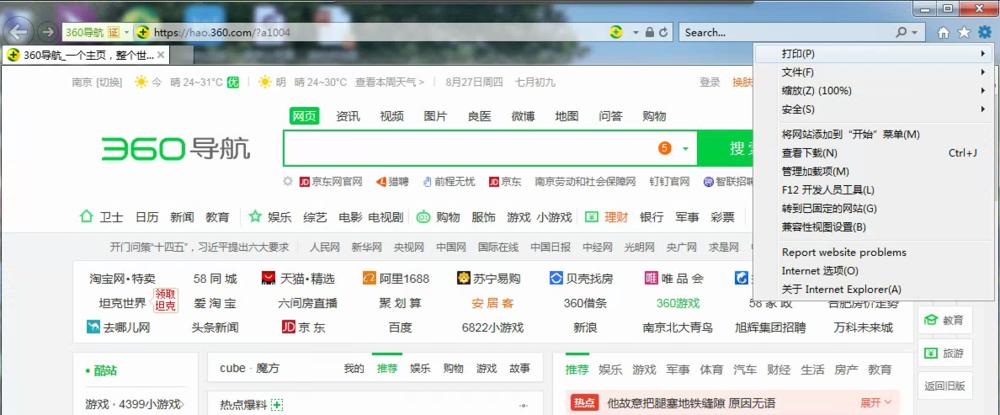Click the search magnifier icon in Search box
Image resolution: width=1000 pixels, height=415 pixels.
click(x=902, y=32)
